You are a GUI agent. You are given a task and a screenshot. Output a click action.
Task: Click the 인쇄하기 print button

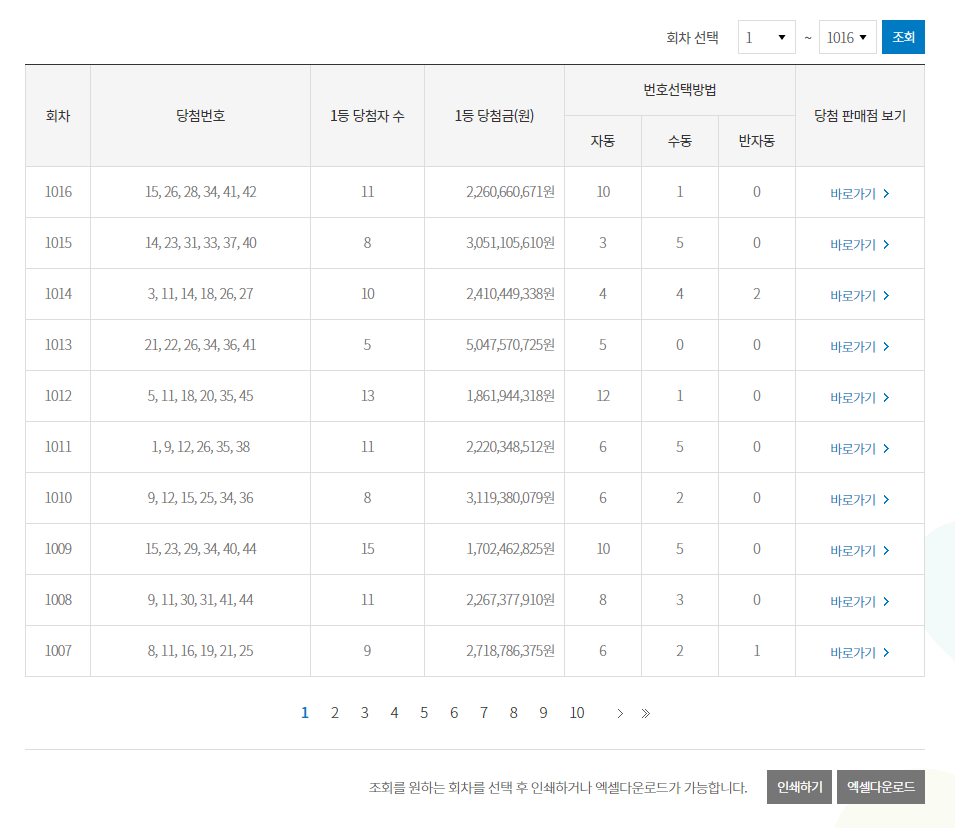click(x=799, y=787)
